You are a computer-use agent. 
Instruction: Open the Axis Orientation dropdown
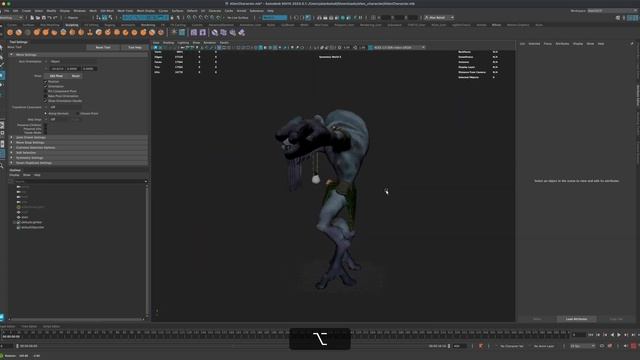pos(72,61)
